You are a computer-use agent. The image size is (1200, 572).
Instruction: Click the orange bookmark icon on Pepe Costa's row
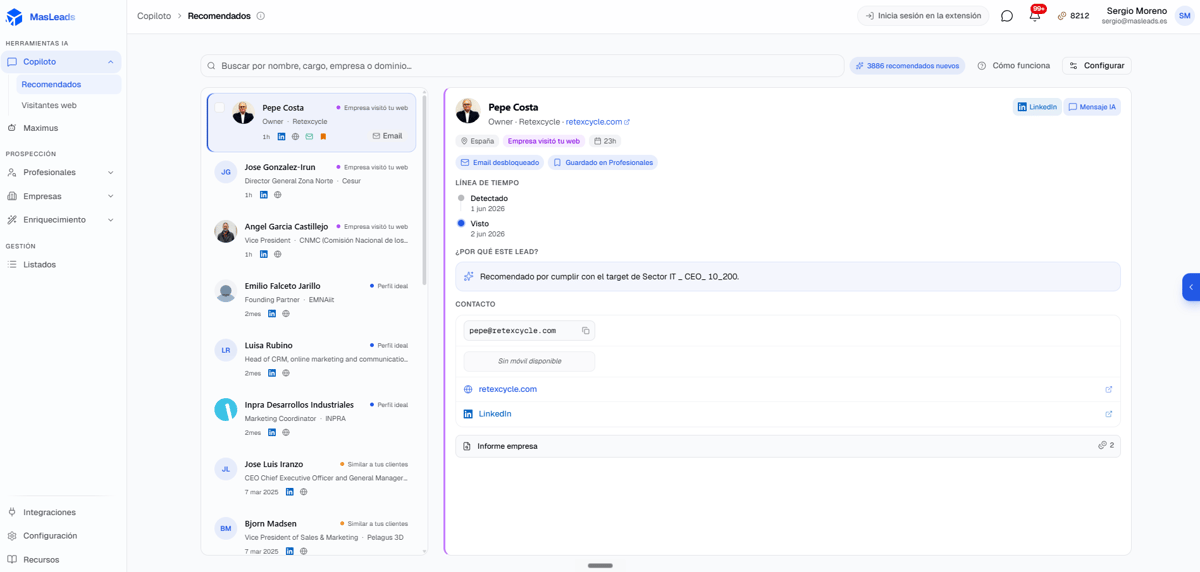(x=323, y=137)
